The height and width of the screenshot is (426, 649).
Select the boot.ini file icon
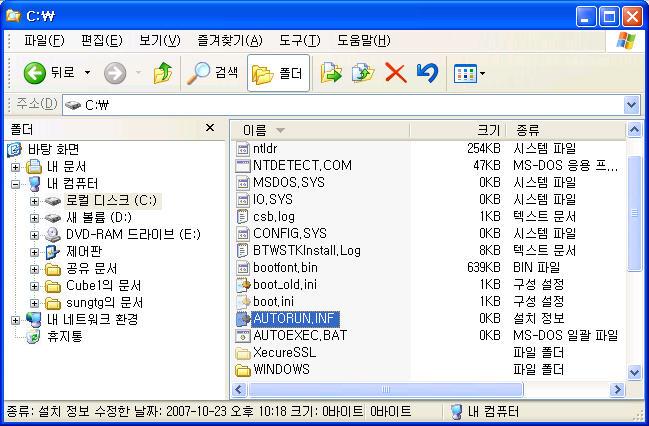(x=243, y=301)
